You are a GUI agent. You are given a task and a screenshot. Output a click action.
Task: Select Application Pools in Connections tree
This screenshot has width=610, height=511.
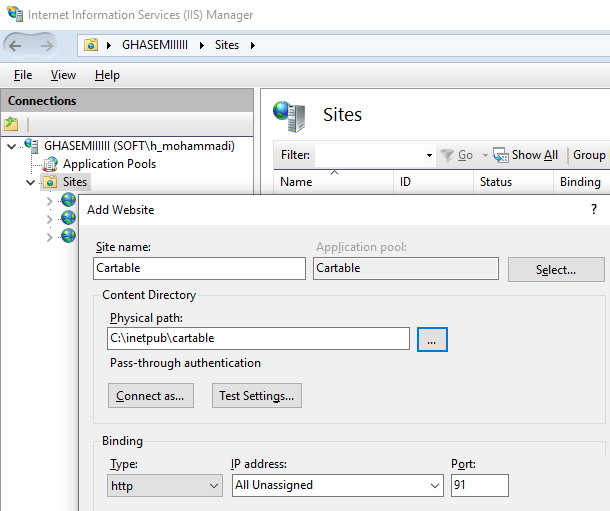[109, 164]
